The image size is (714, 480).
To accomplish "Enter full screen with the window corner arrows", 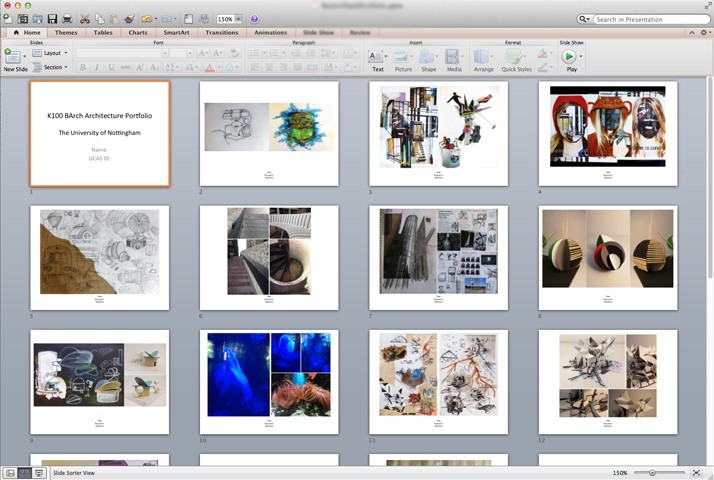I will pos(706,5).
